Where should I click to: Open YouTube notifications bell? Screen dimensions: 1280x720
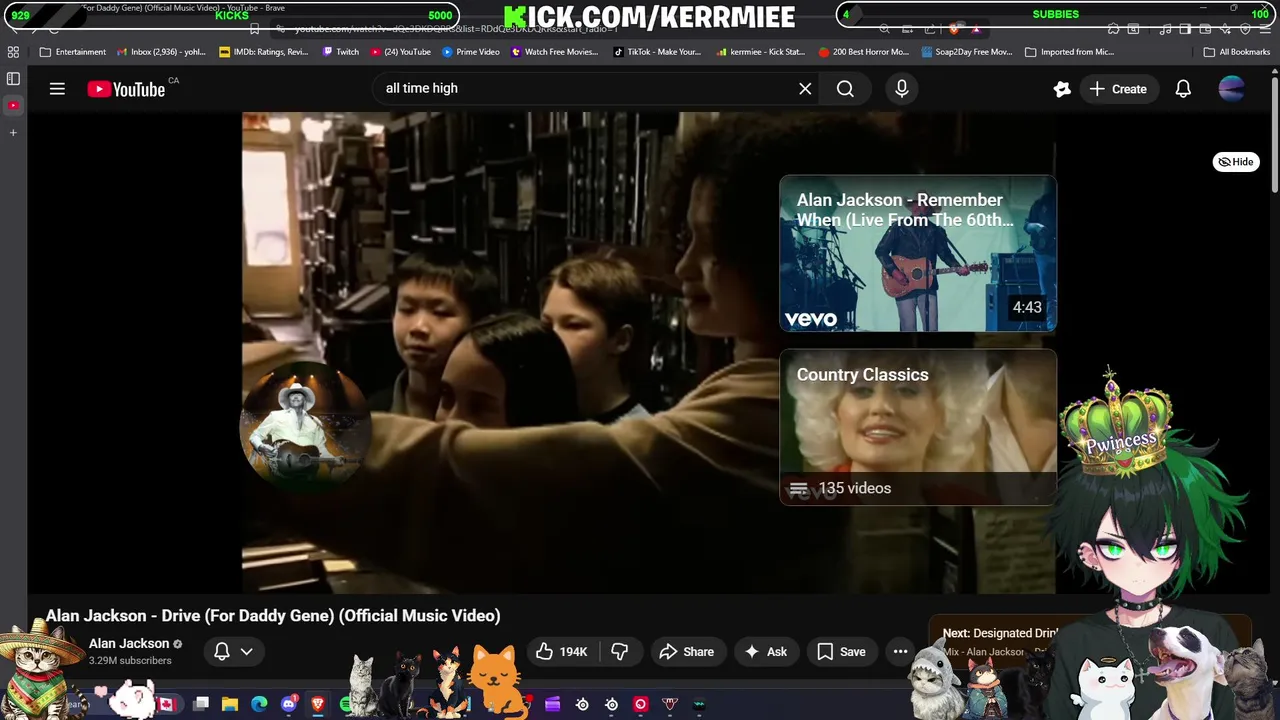(1183, 89)
